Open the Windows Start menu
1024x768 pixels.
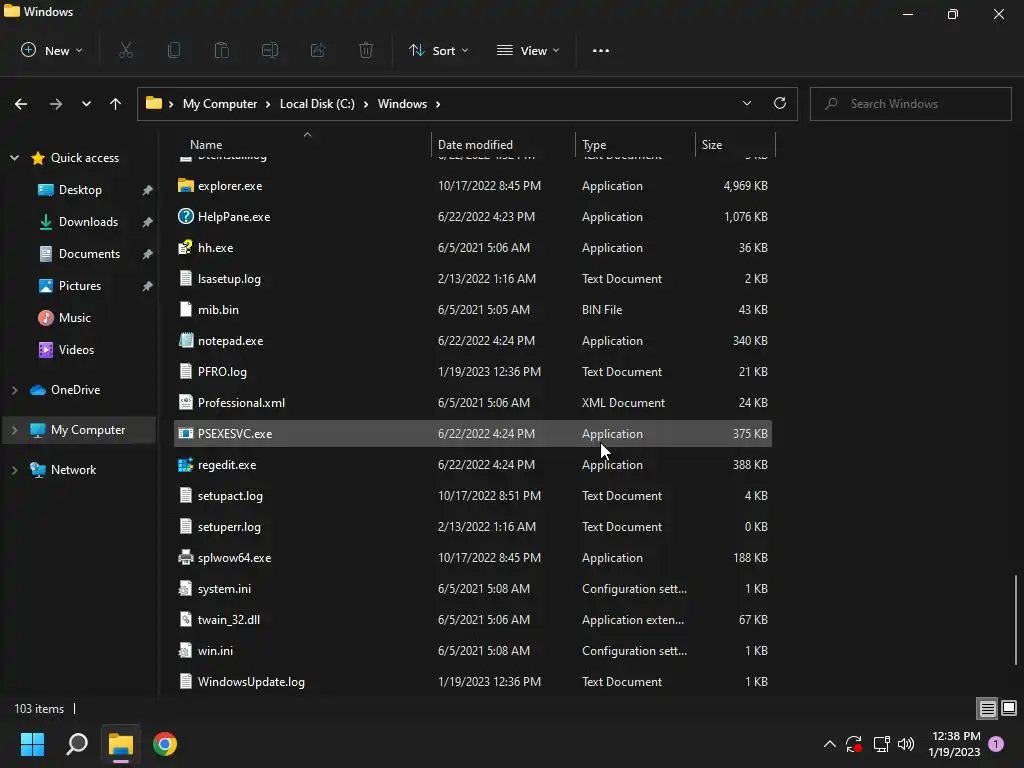tap(32, 744)
